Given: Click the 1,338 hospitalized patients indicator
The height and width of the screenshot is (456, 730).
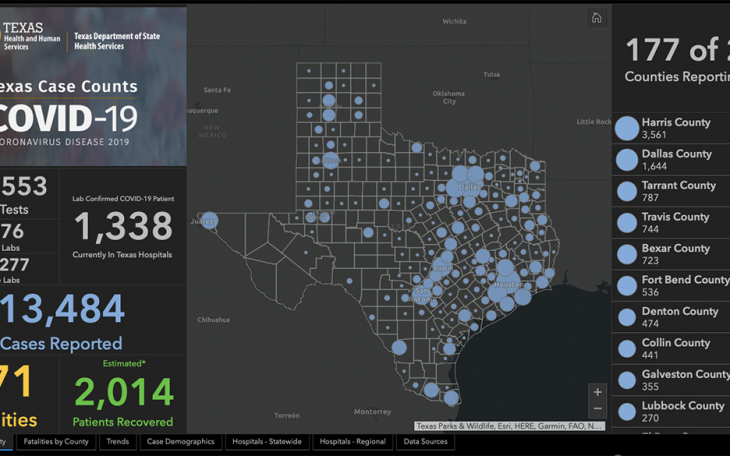Looking at the screenshot, I should coord(123,228).
